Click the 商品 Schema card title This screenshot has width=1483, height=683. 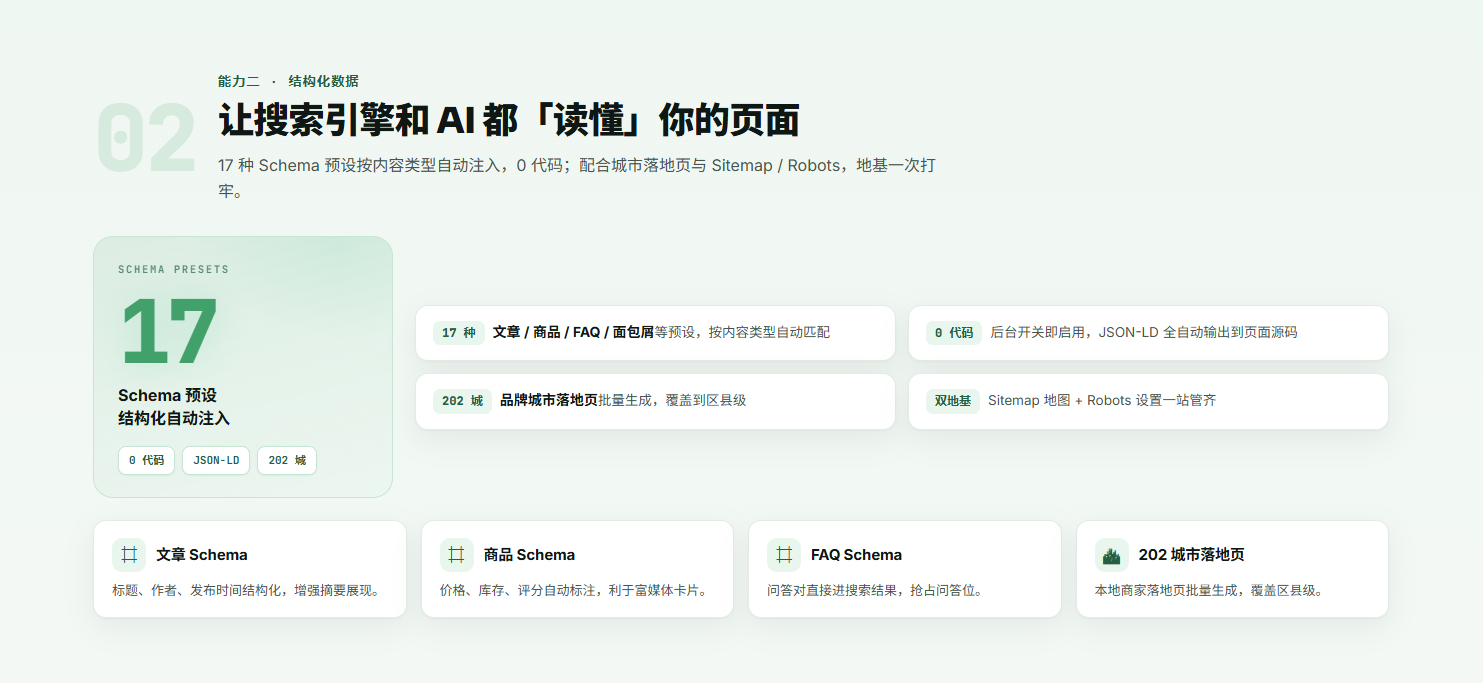pyautogui.click(x=529, y=555)
